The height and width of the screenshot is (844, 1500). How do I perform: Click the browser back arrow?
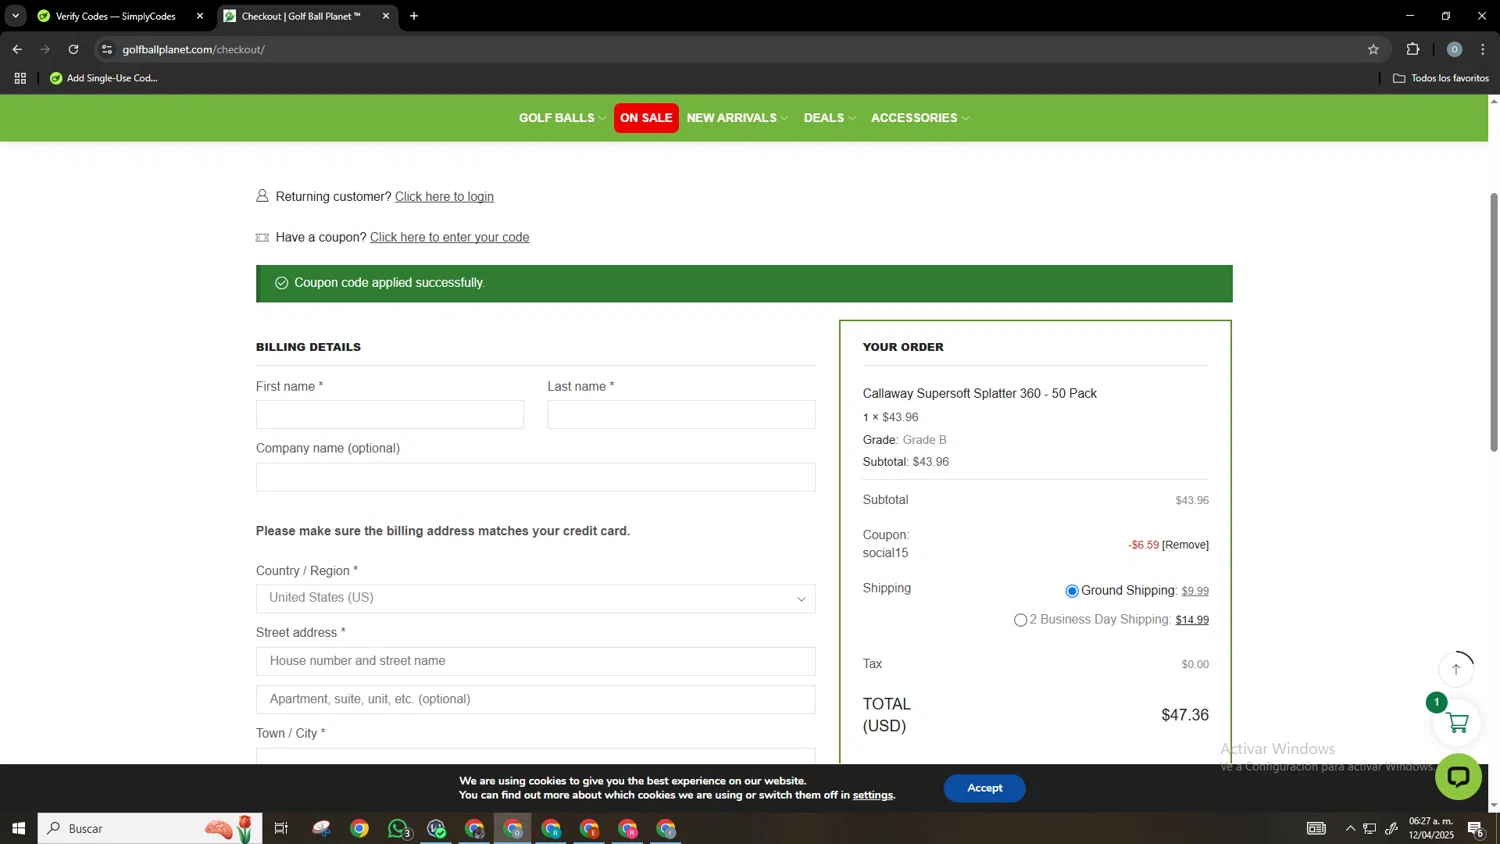click(x=17, y=49)
